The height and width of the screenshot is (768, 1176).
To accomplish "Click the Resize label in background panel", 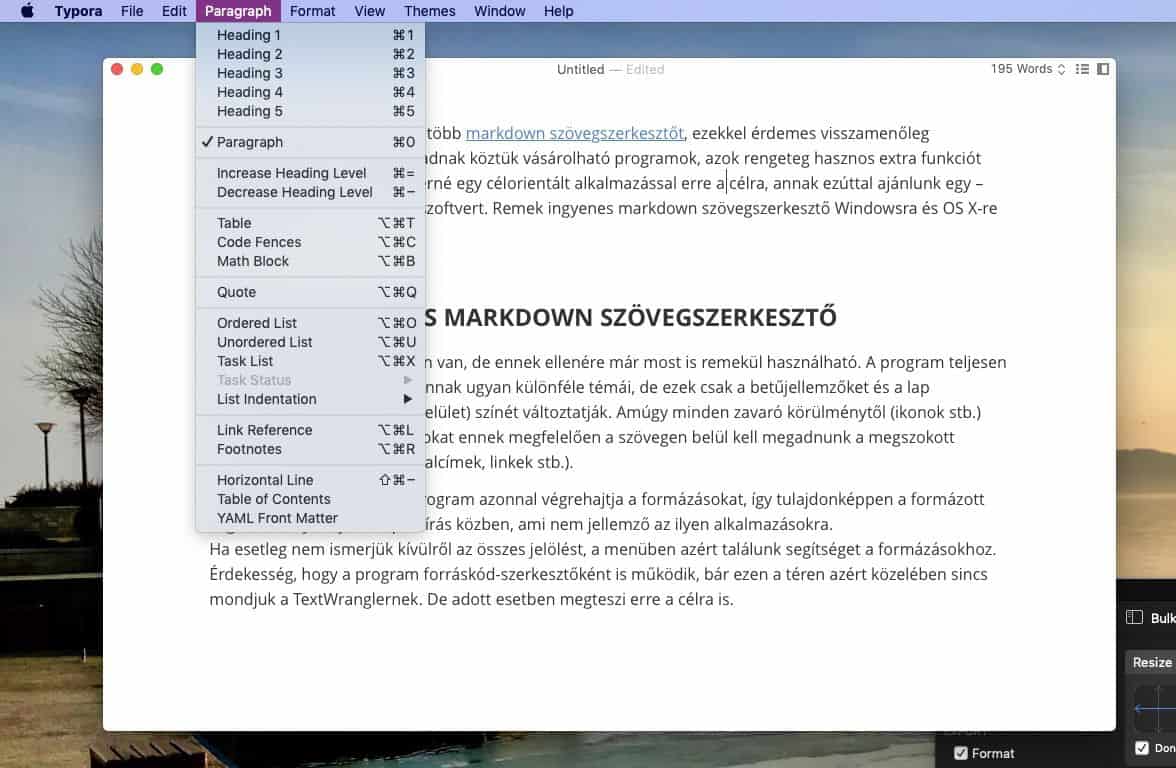I will 1152,662.
